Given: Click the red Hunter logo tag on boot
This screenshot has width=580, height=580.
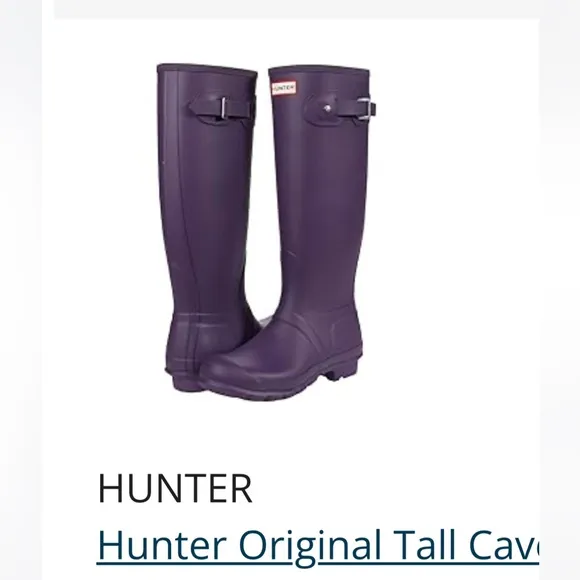Looking at the screenshot, I should click(284, 88).
